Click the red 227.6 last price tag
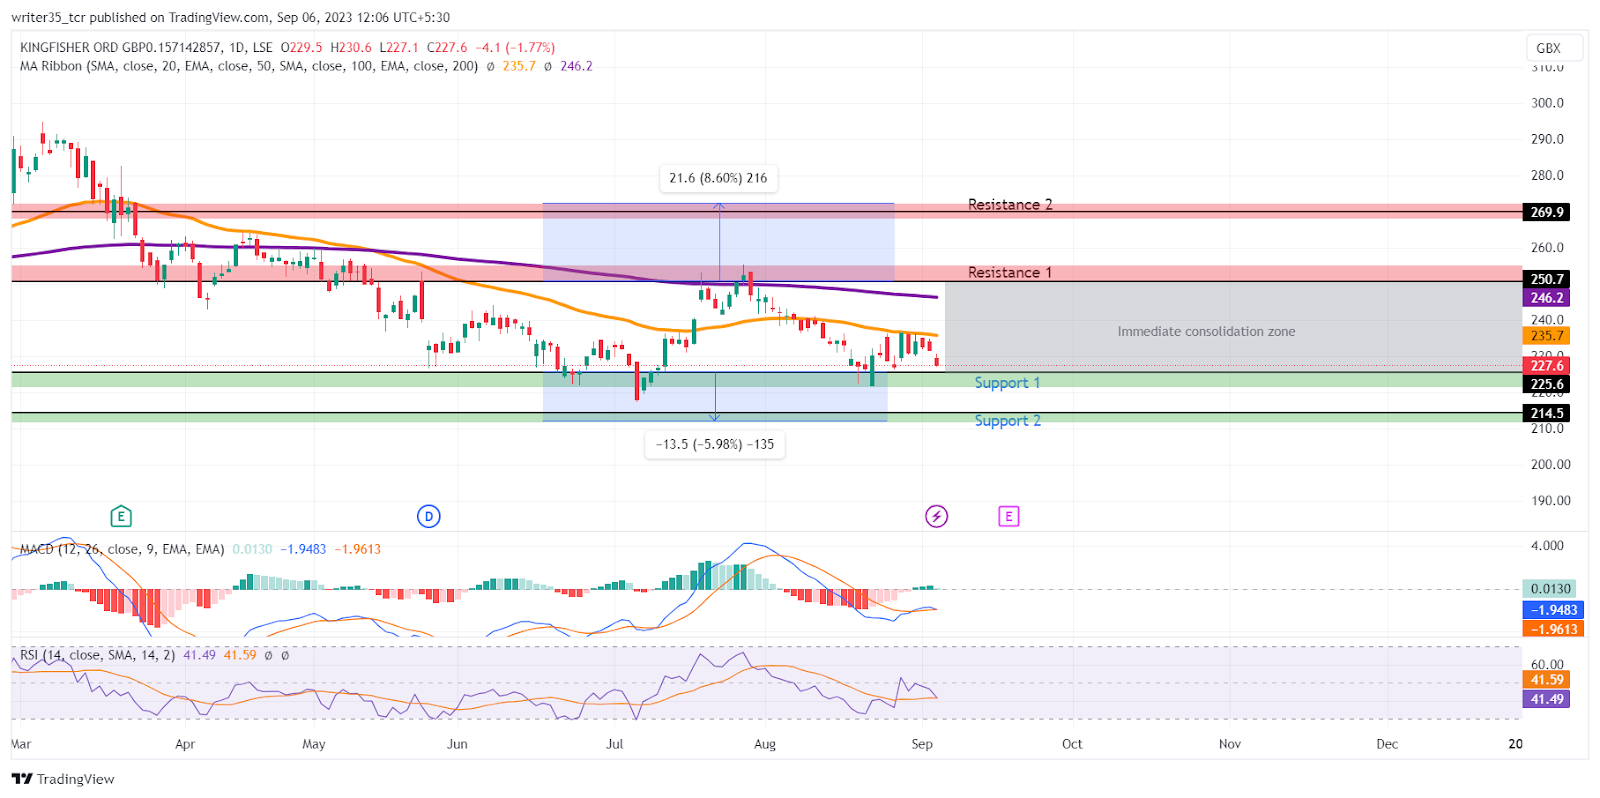The height and width of the screenshot is (798, 1600). 1546,365
